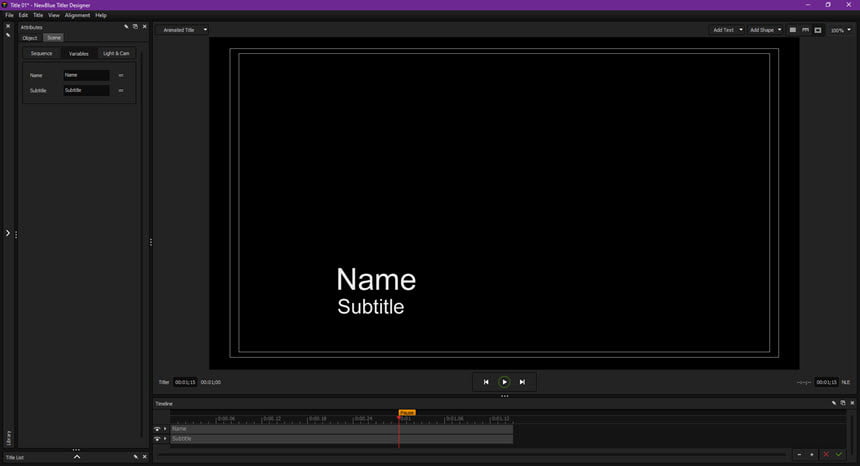This screenshot has height=466, width=860.
Task: Switch to the Object attributes tab
Action: pos(30,38)
